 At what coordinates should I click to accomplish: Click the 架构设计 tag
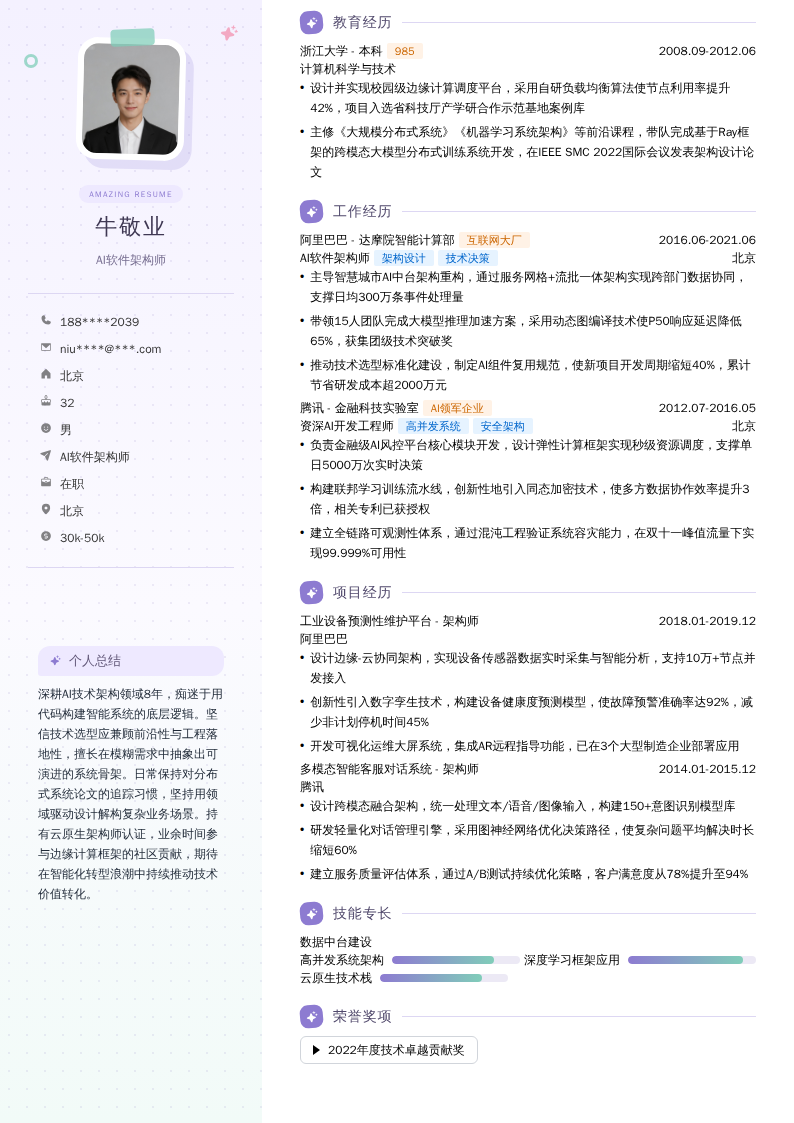[404, 259]
